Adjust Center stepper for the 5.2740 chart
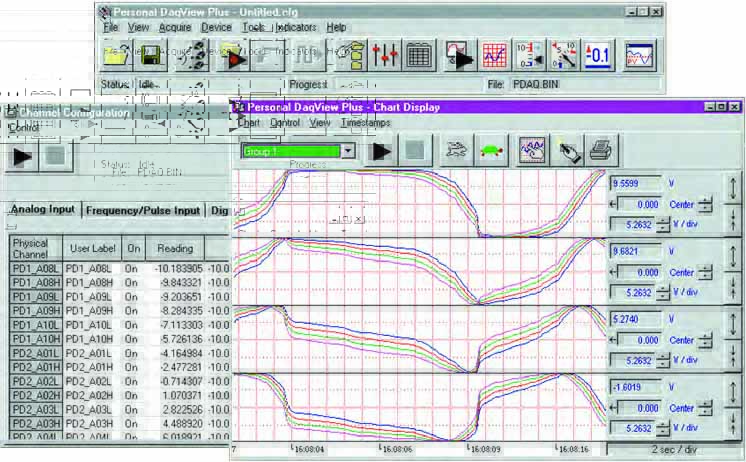 pos(705,341)
